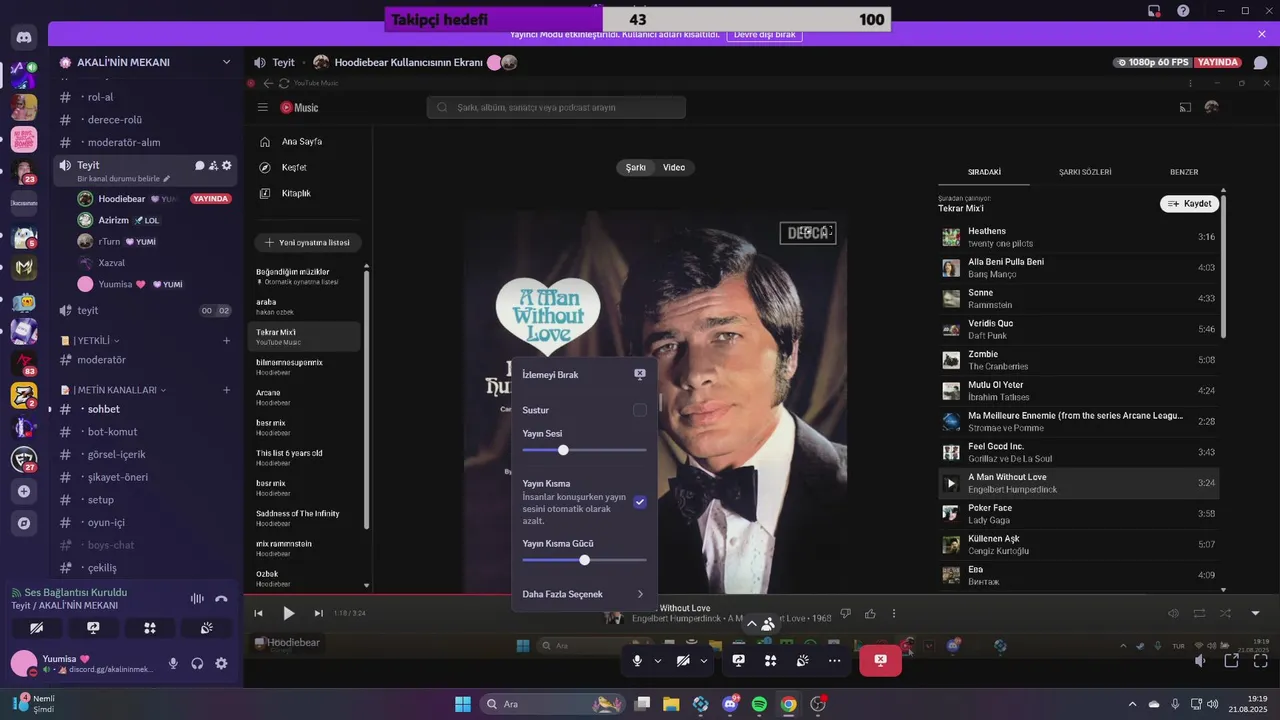Open Teyit channel settings gear
Image resolution: width=1280 pixels, height=720 pixels.
[x=227, y=165]
